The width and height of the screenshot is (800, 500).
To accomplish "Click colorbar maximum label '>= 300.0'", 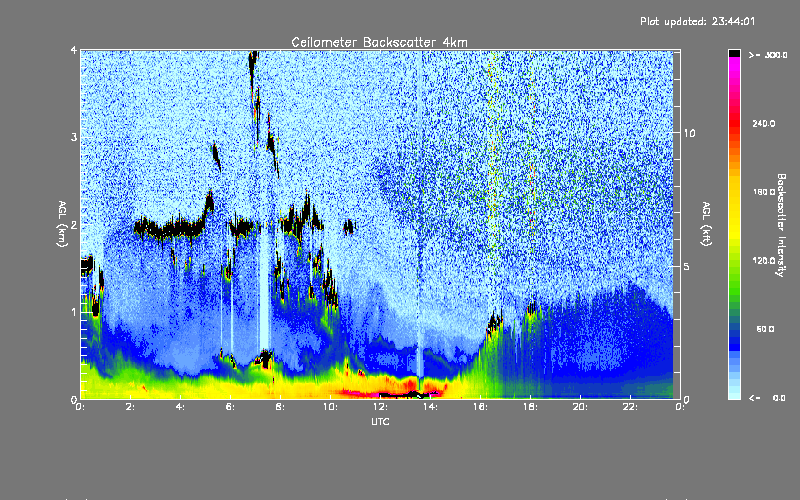I will 767,55.
